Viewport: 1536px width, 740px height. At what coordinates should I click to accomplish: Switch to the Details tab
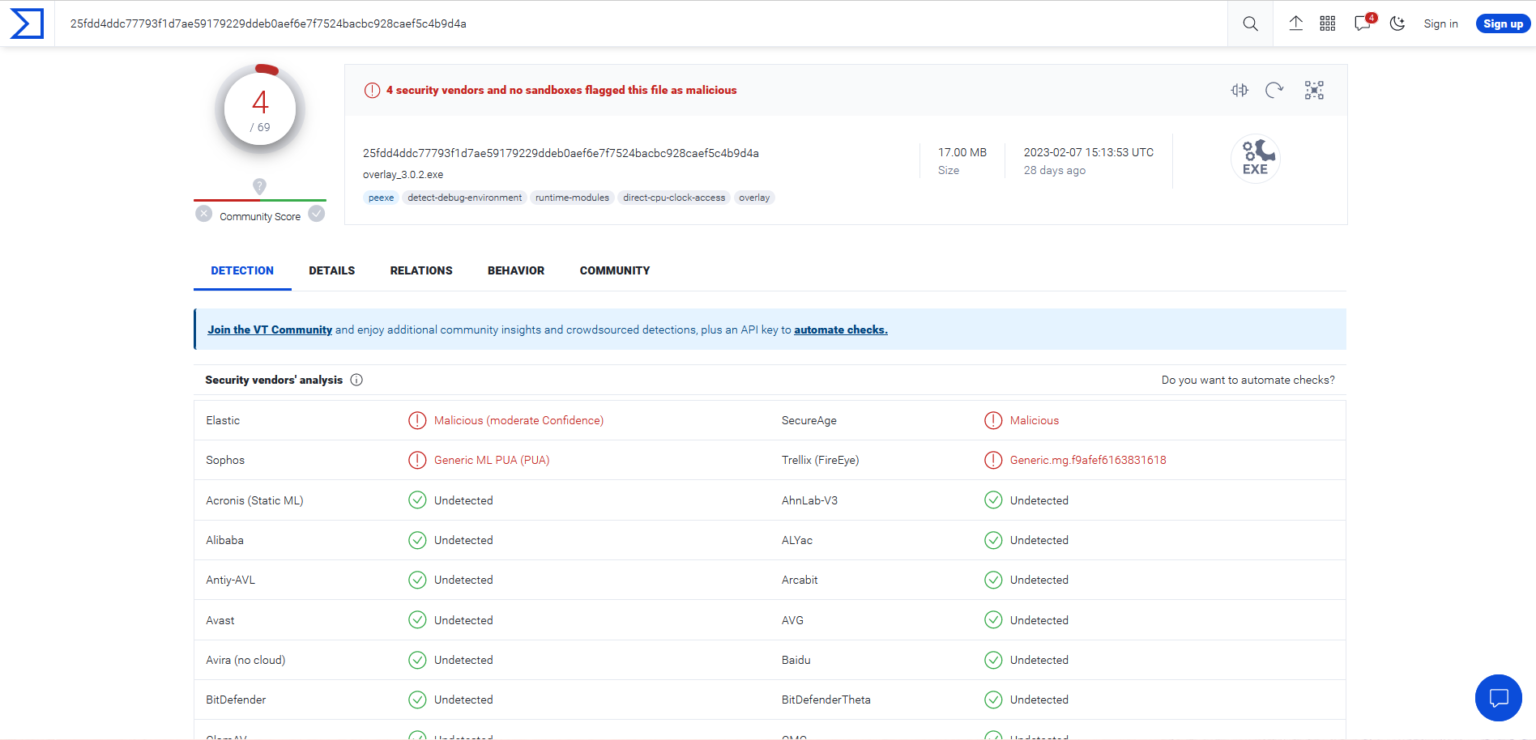pyautogui.click(x=332, y=271)
